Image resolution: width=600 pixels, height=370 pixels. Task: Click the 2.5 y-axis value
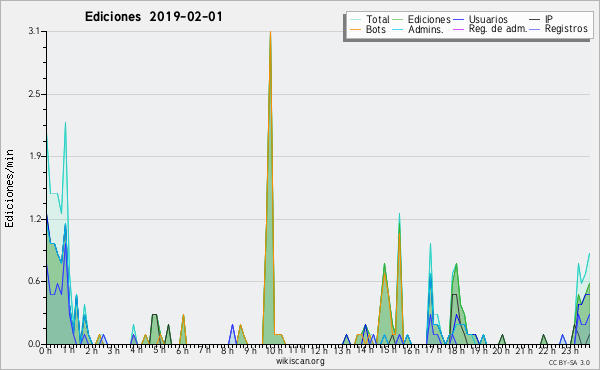34,94
